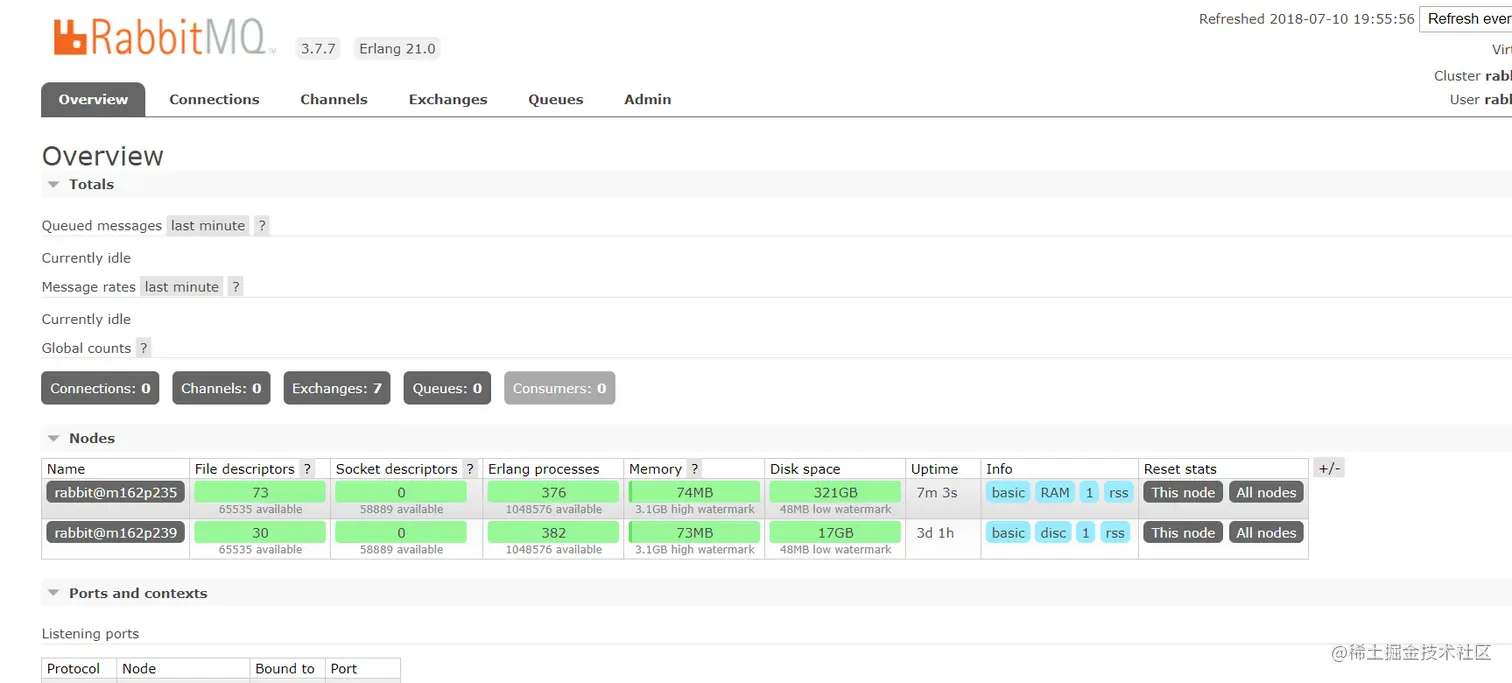Click the Disk space column header
The height and width of the screenshot is (683, 1512).
(805, 469)
